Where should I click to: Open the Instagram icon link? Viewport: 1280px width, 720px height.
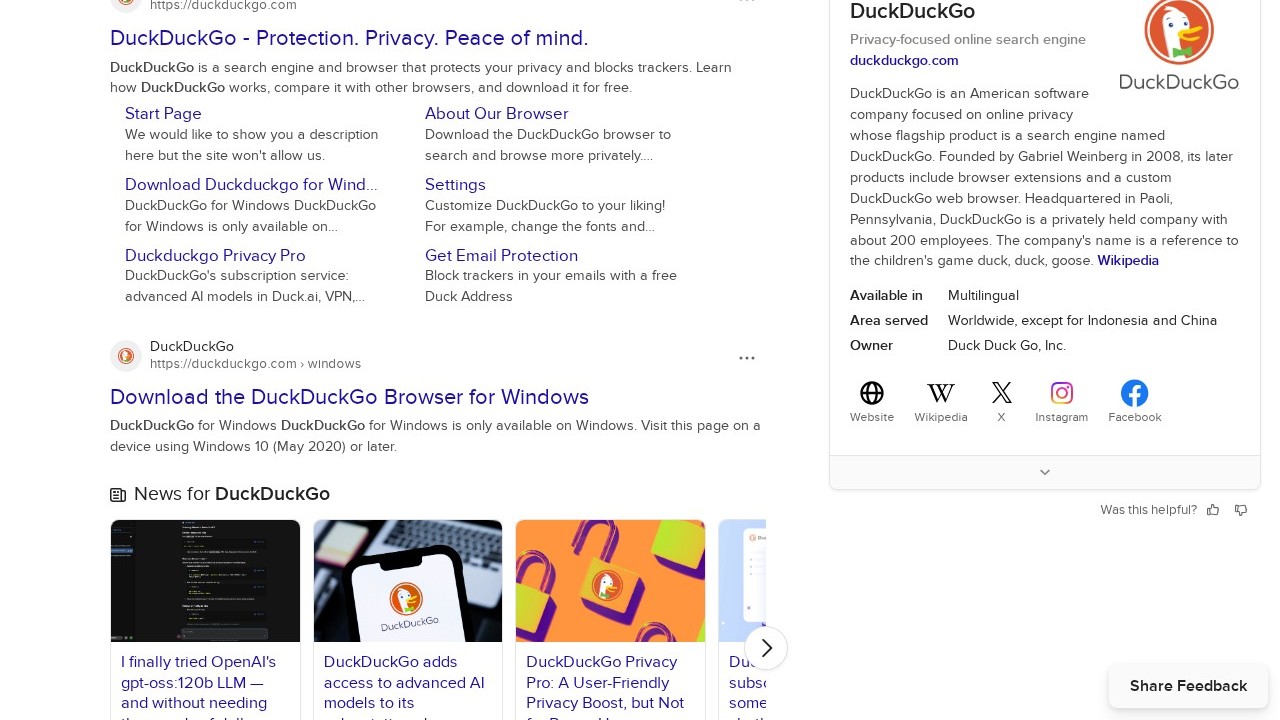click(x=1061, y=393)
